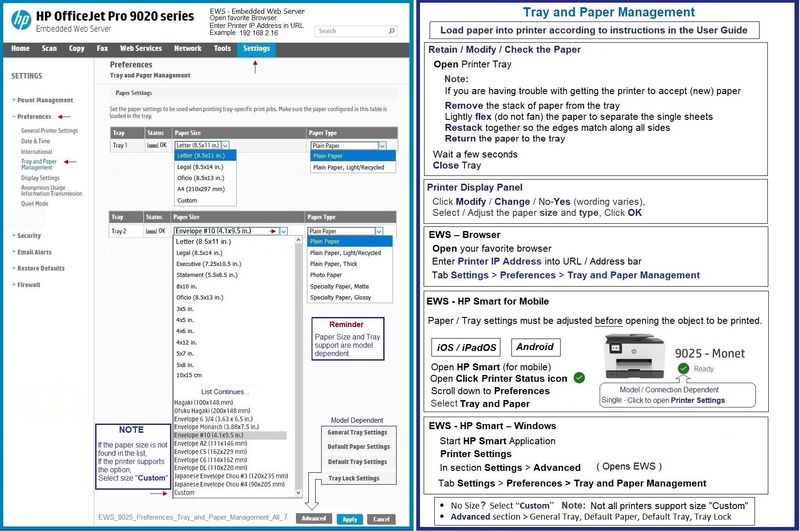Open Default Tray Settings
Image resolution: width=800 pixels, height=531 pixels.
[358, 462]
